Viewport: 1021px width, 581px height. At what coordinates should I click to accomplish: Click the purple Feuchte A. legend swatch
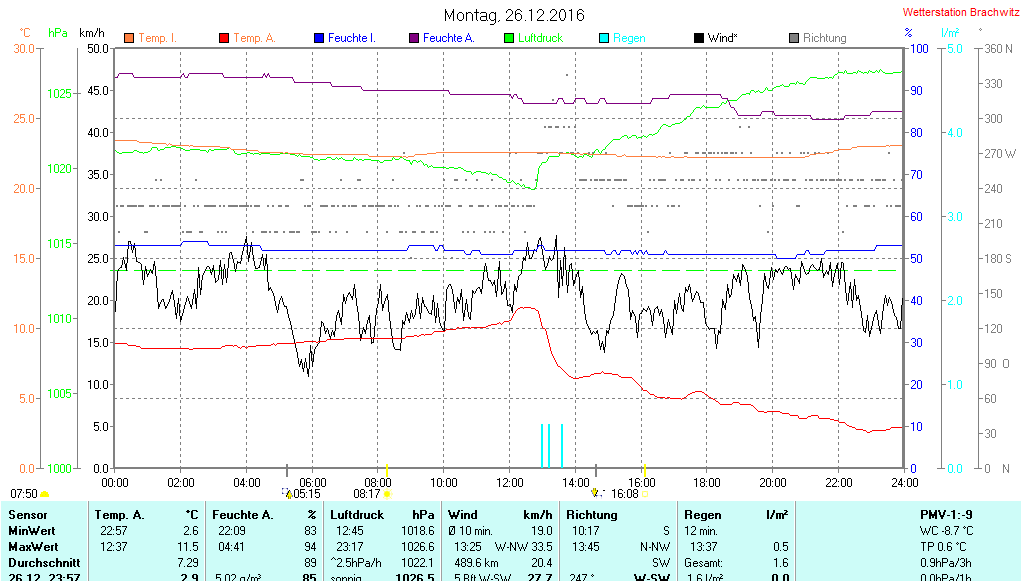click(x=413, y=38)
